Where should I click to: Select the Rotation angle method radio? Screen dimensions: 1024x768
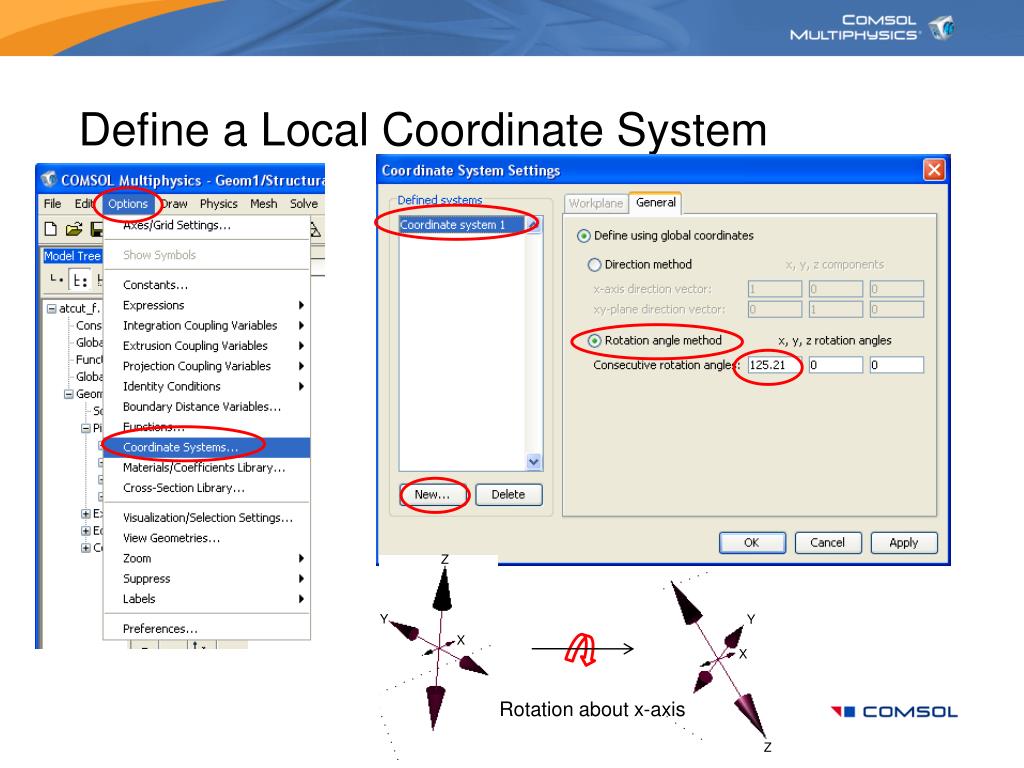(594, 340)
